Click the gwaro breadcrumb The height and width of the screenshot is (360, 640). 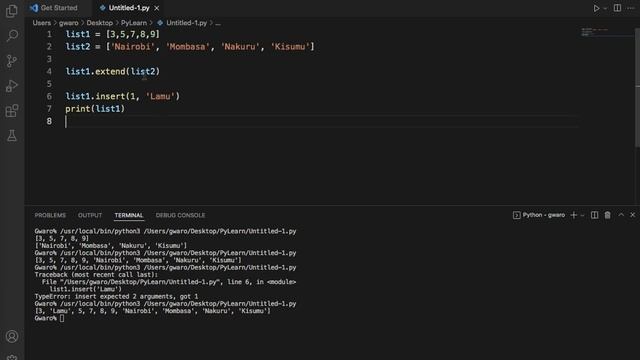pos(69,23)
